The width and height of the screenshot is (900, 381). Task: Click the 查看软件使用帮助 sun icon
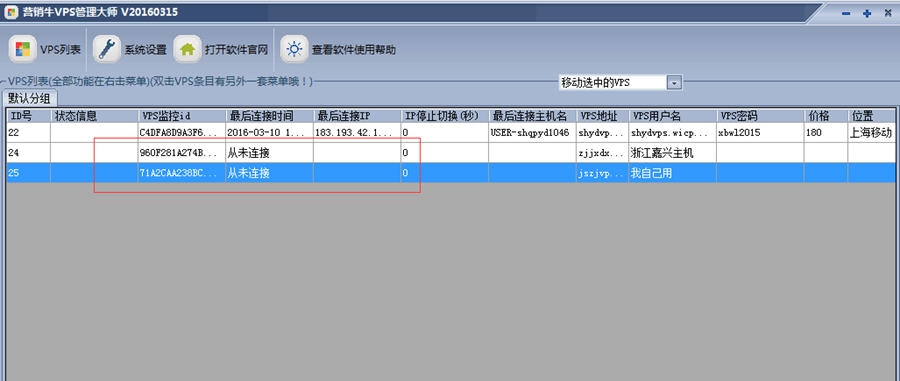click(294, 49)
